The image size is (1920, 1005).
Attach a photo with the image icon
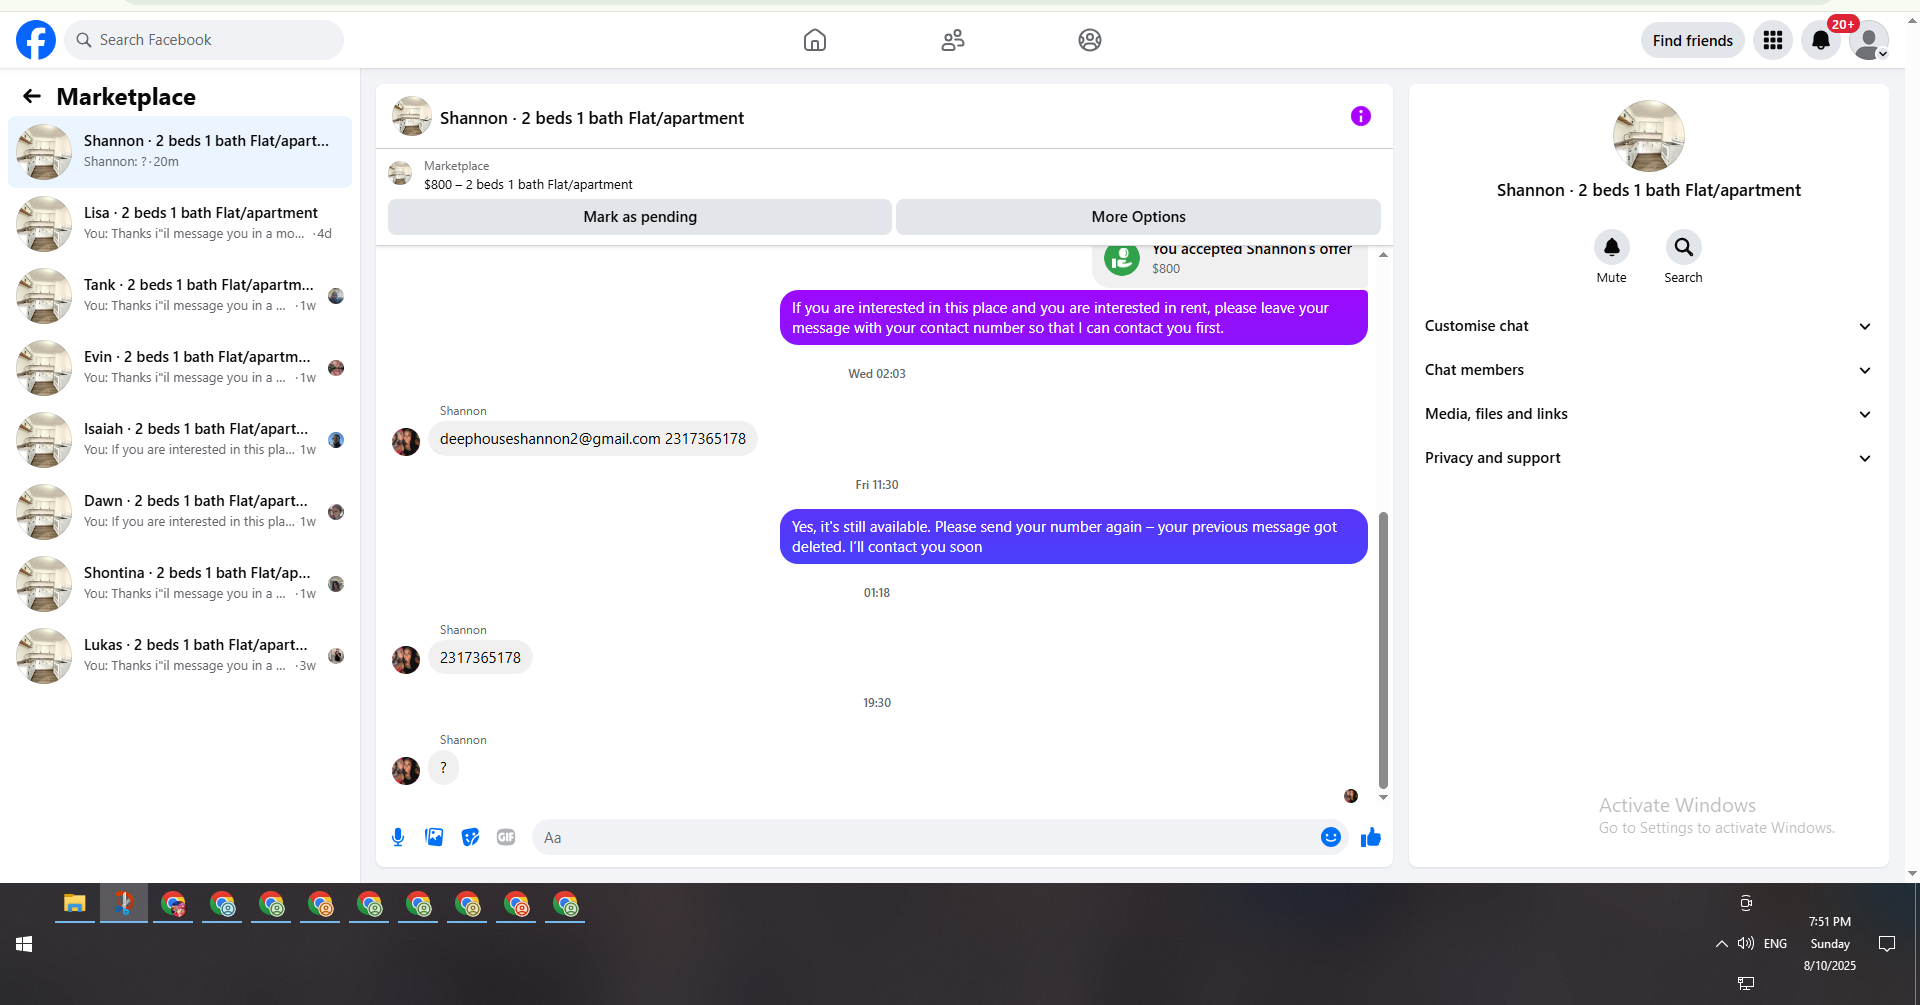point(434,837)
